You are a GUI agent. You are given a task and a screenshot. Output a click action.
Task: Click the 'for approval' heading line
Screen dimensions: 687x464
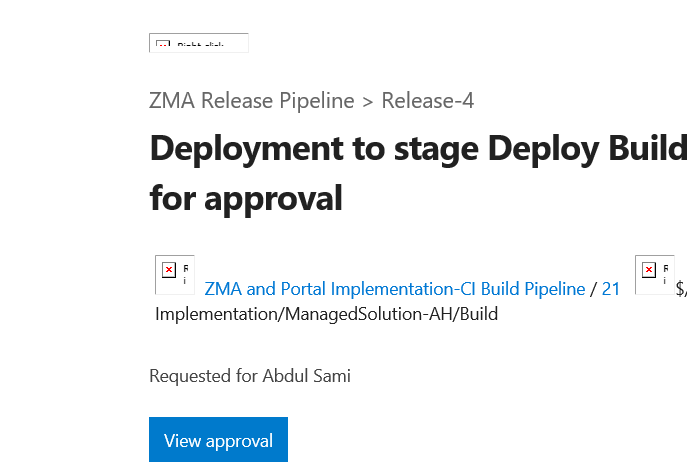click(x=246, y=197)
